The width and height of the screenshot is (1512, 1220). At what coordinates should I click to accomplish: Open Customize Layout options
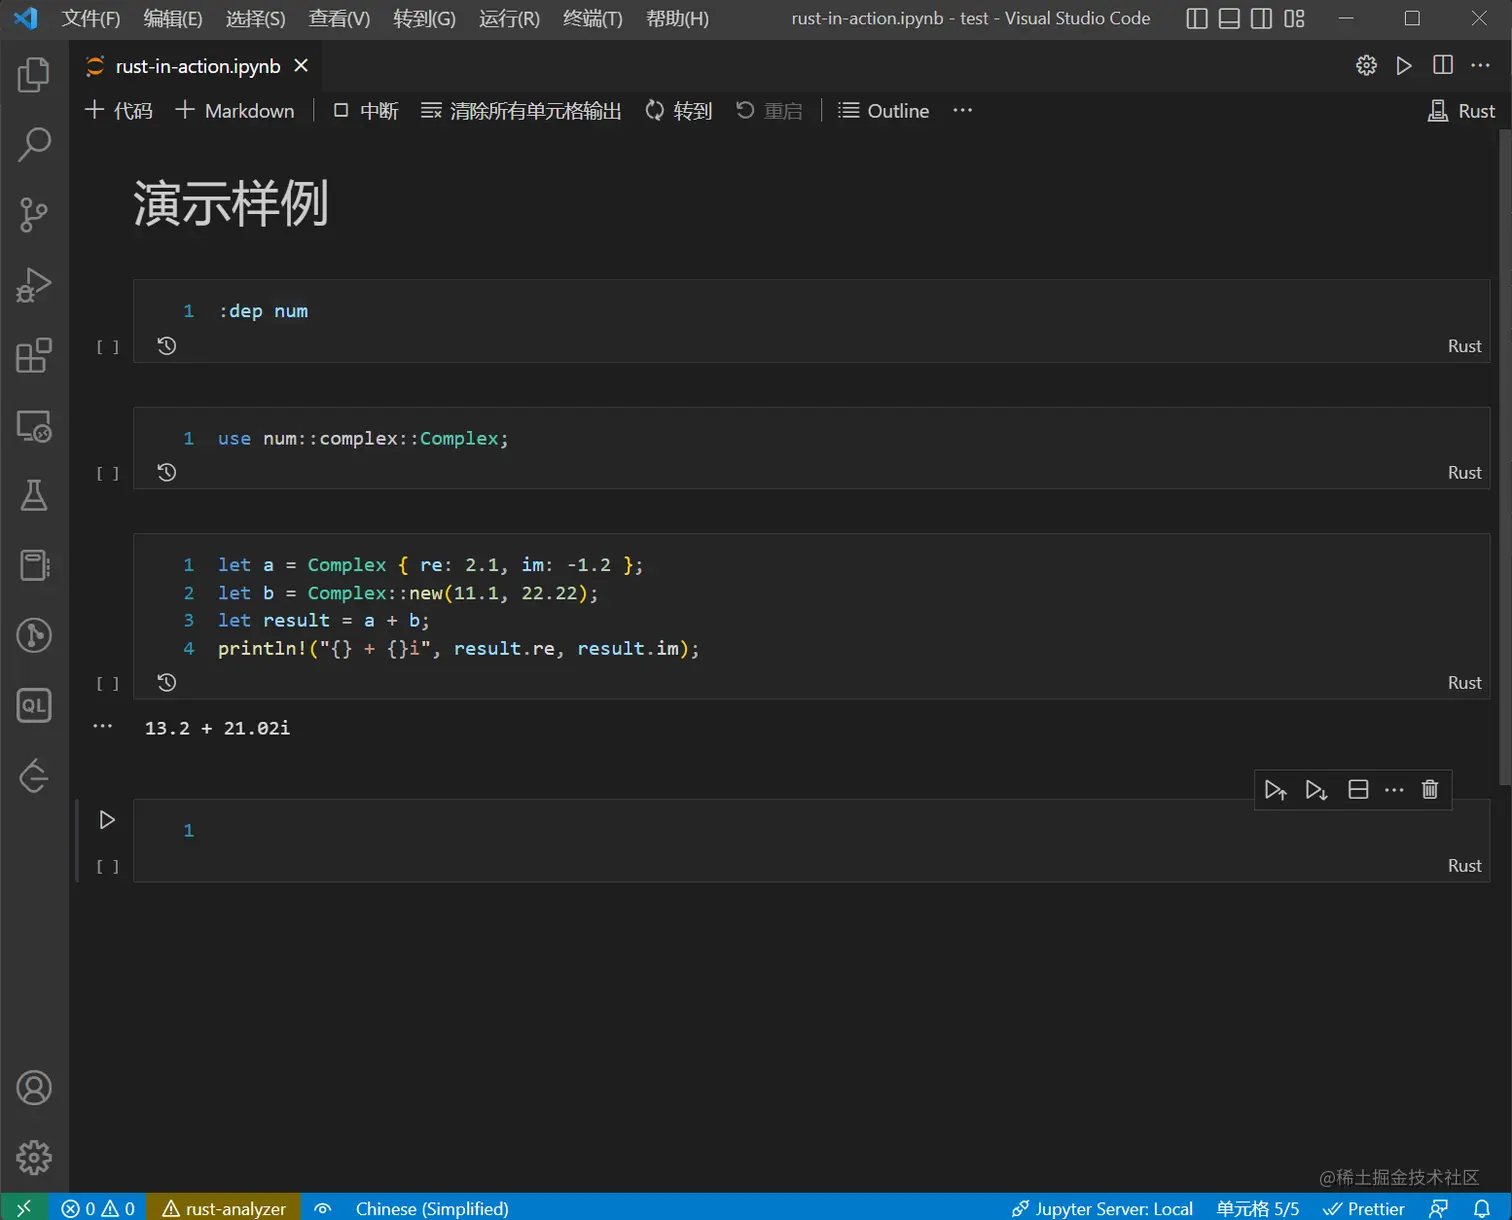(1294, 18)
